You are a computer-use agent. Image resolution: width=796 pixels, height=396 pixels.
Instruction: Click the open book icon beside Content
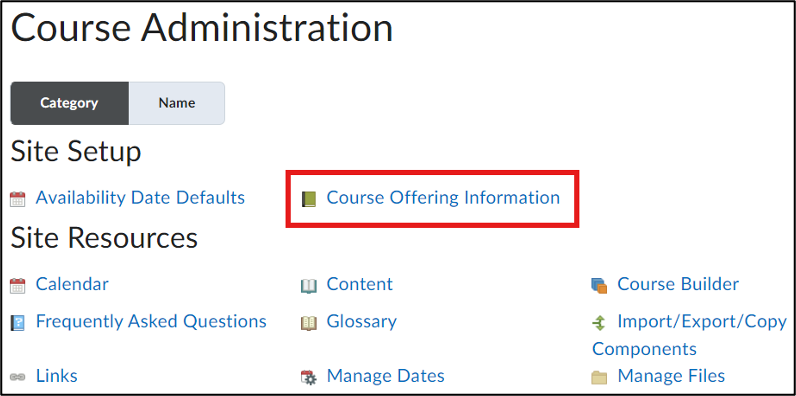tap(309, 286)
